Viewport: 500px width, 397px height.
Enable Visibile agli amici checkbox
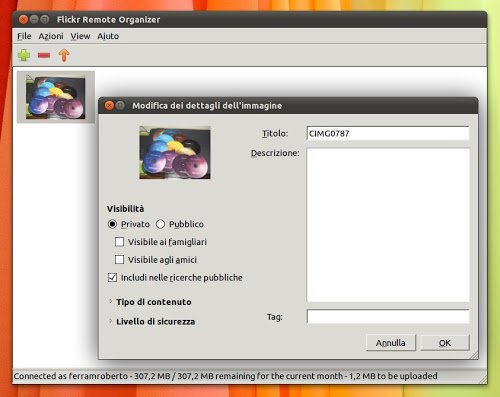click(x=119, y=259)
